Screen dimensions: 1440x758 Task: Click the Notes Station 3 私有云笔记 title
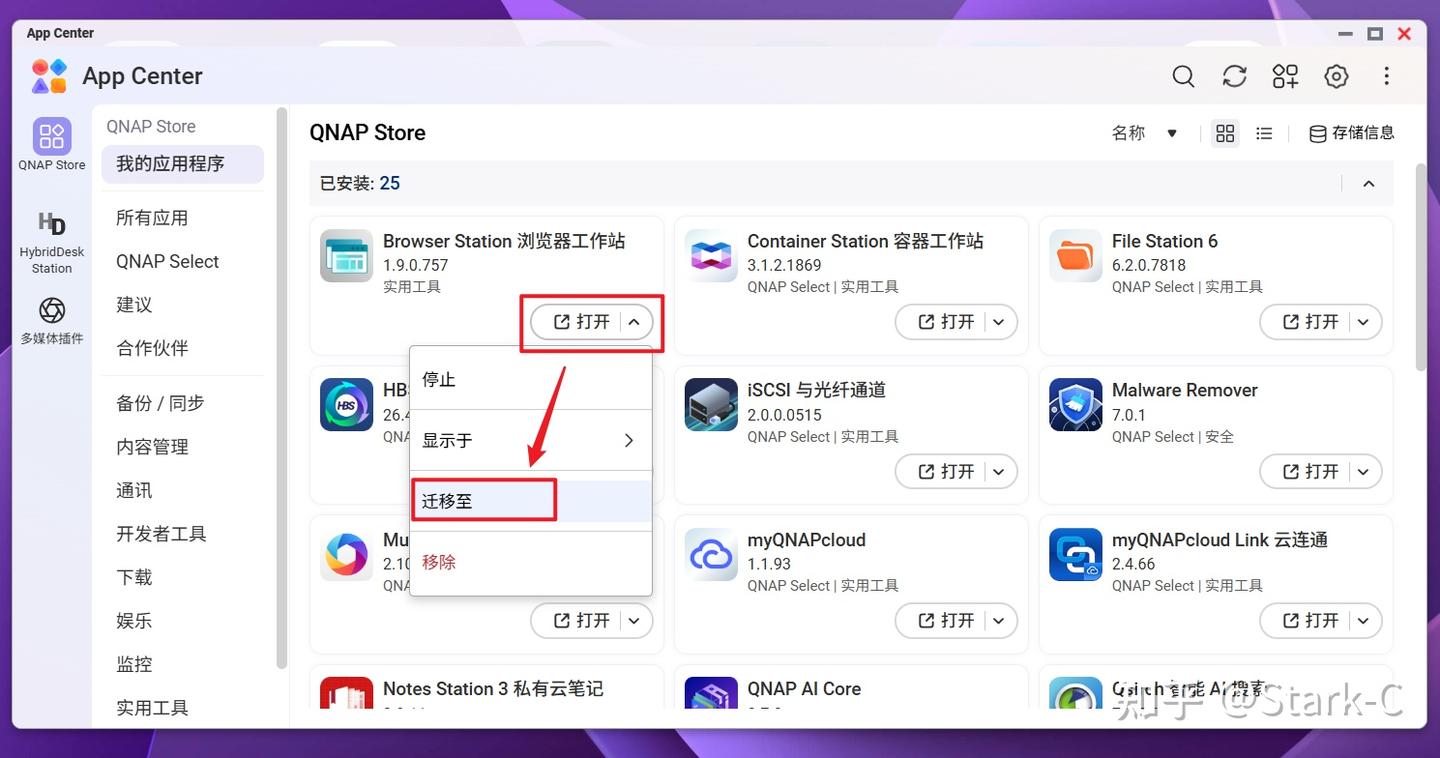(493, 689)
